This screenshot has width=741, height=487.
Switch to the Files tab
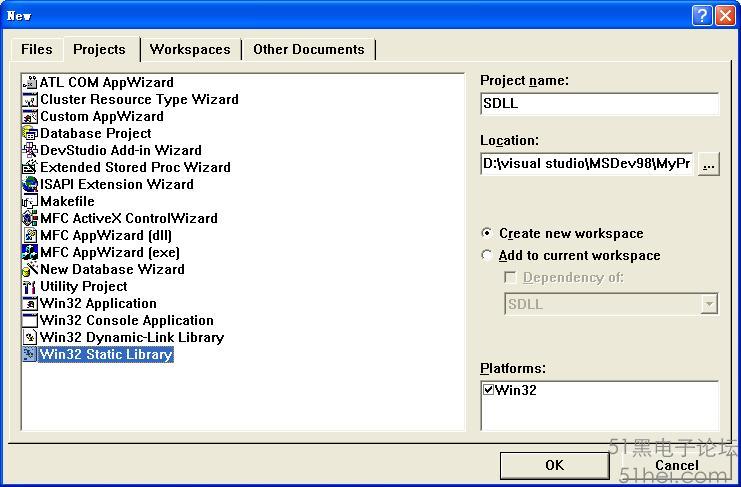point(36,50)
